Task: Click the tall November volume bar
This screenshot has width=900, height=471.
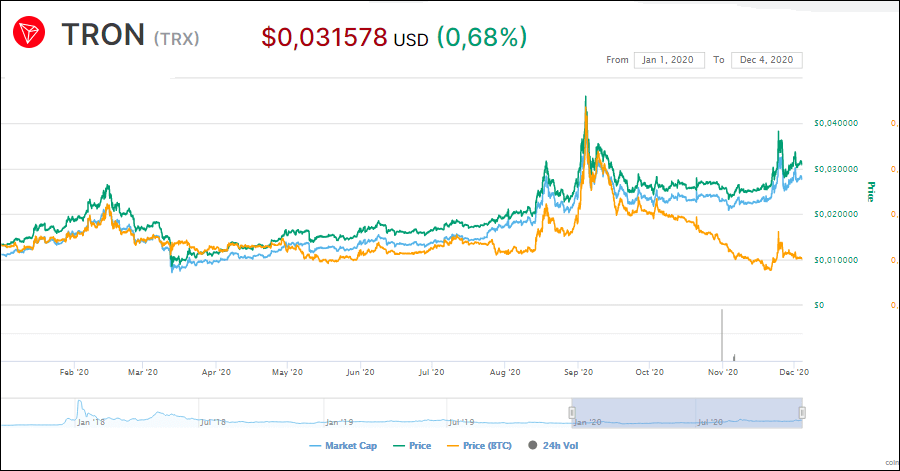Action: tap(721, 335)
